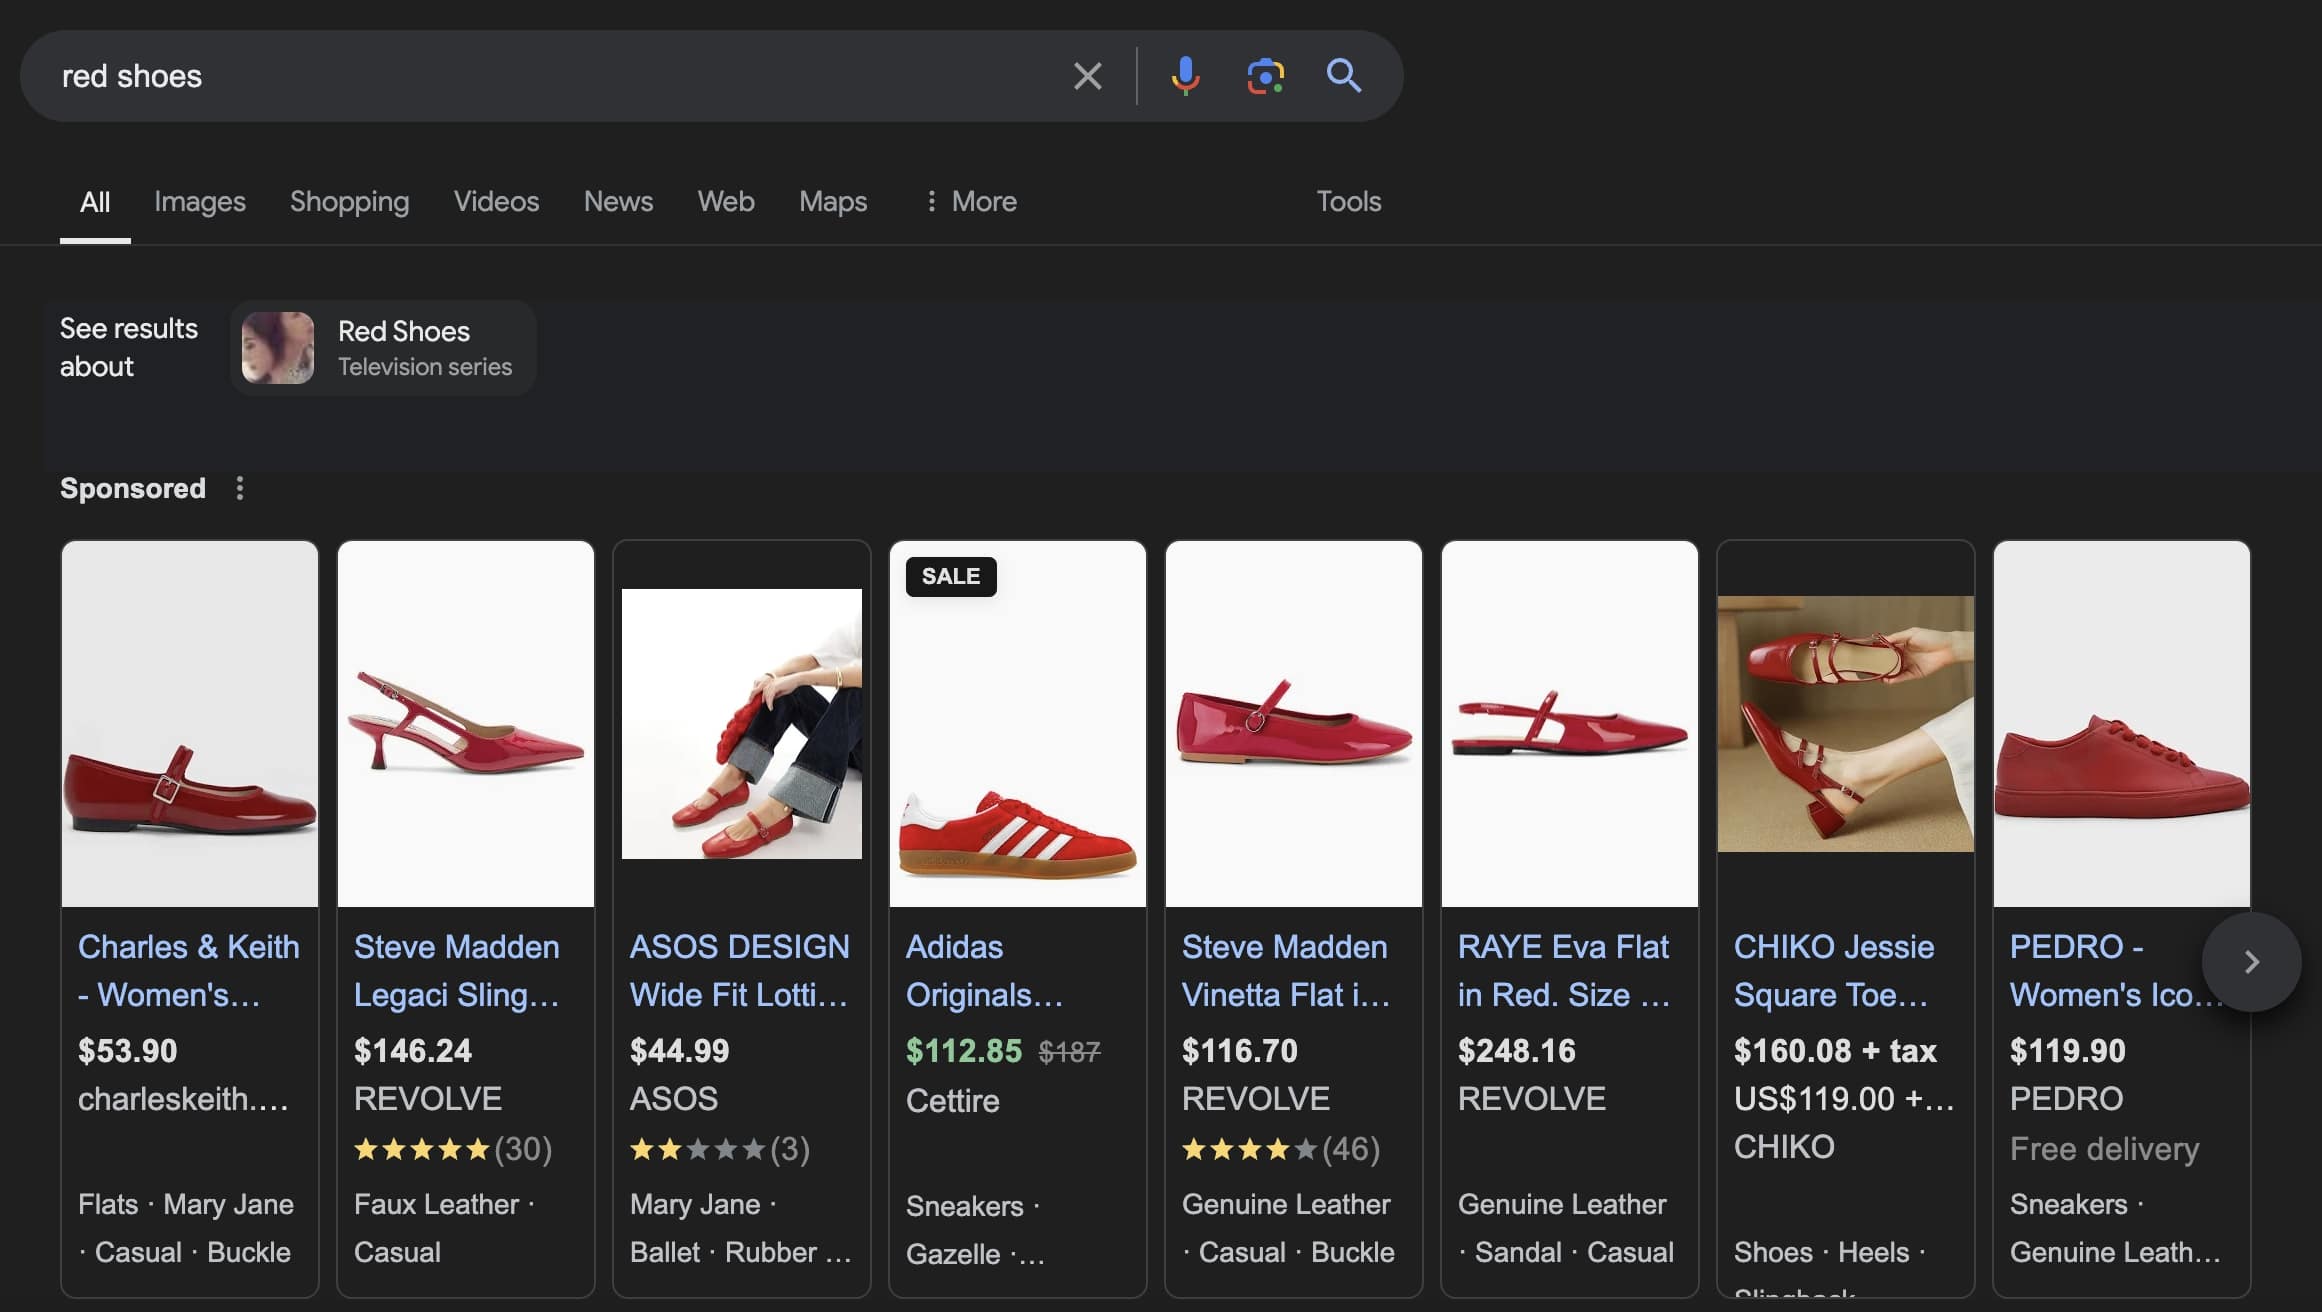Click the four-star (46) rating
This screenshot has width=2322, height=1312.
(1281, 1149)
